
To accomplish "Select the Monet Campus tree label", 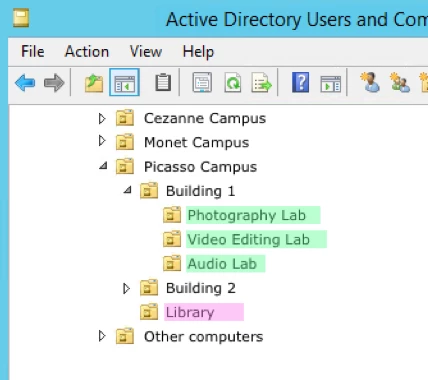I will [197, 143].
